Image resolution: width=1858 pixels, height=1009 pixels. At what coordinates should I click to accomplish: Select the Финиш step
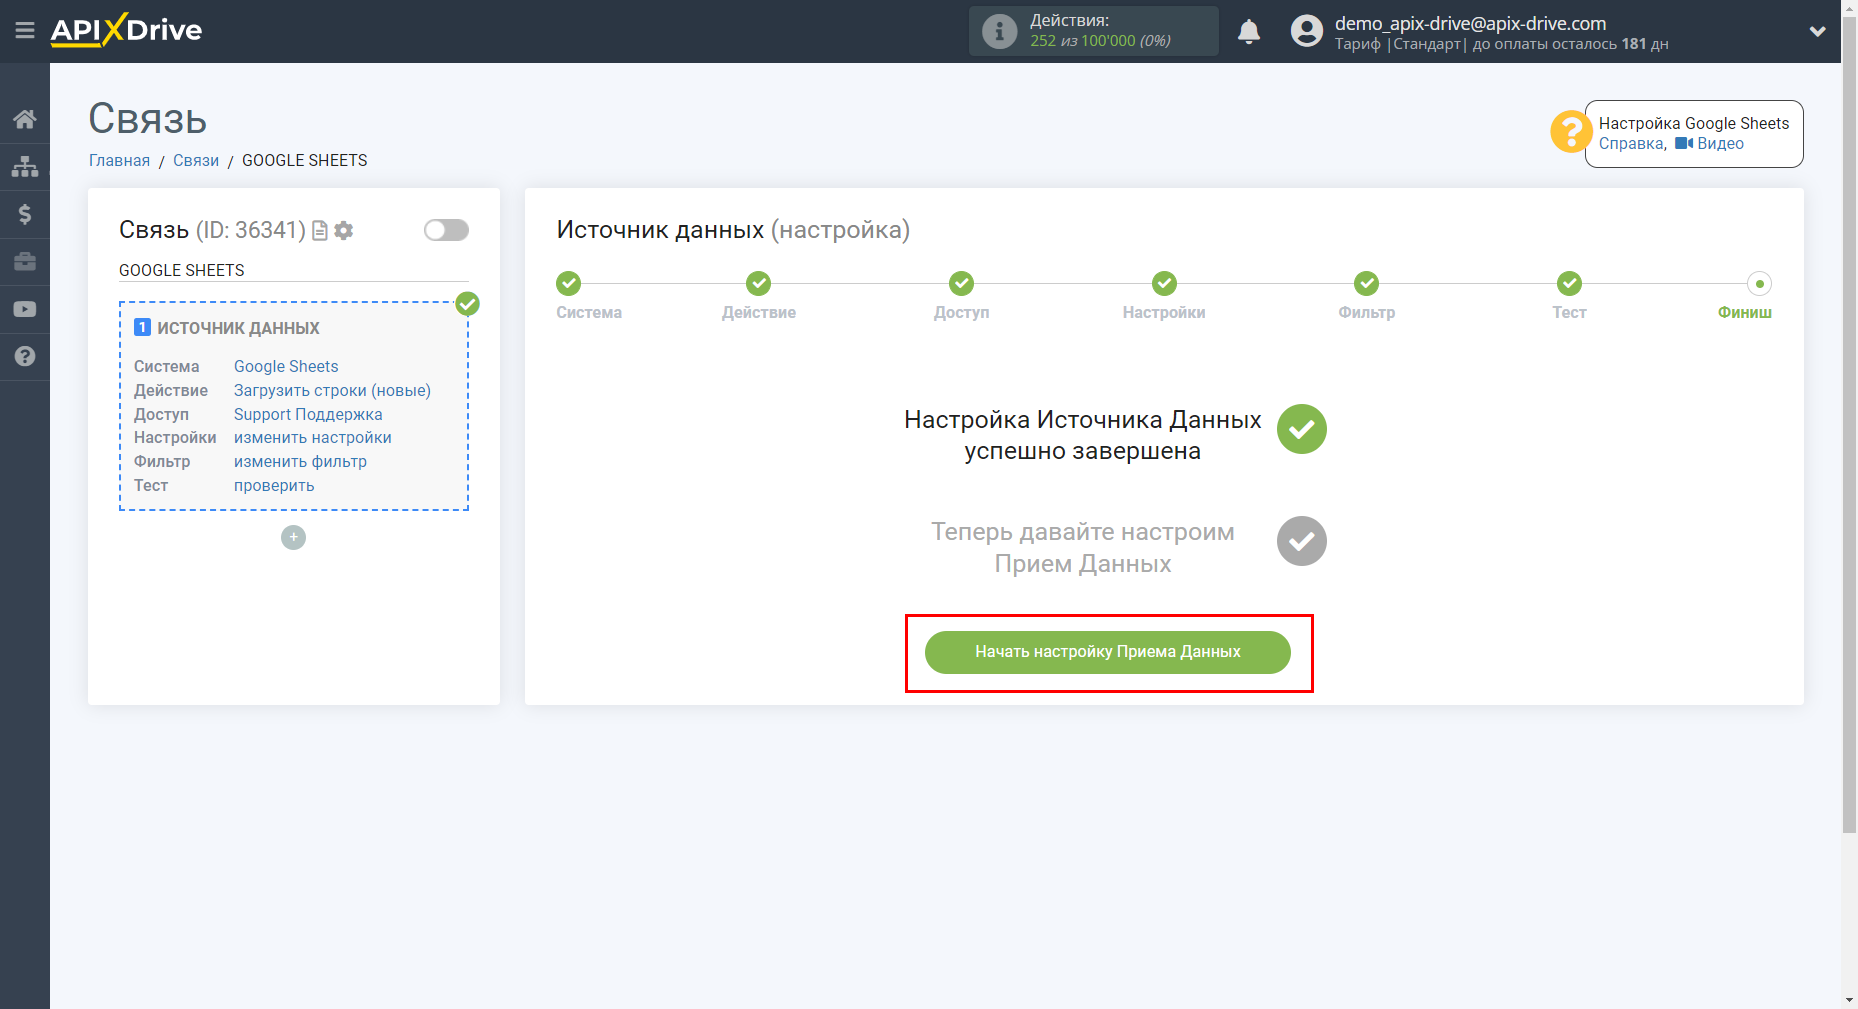point(1759,284)
